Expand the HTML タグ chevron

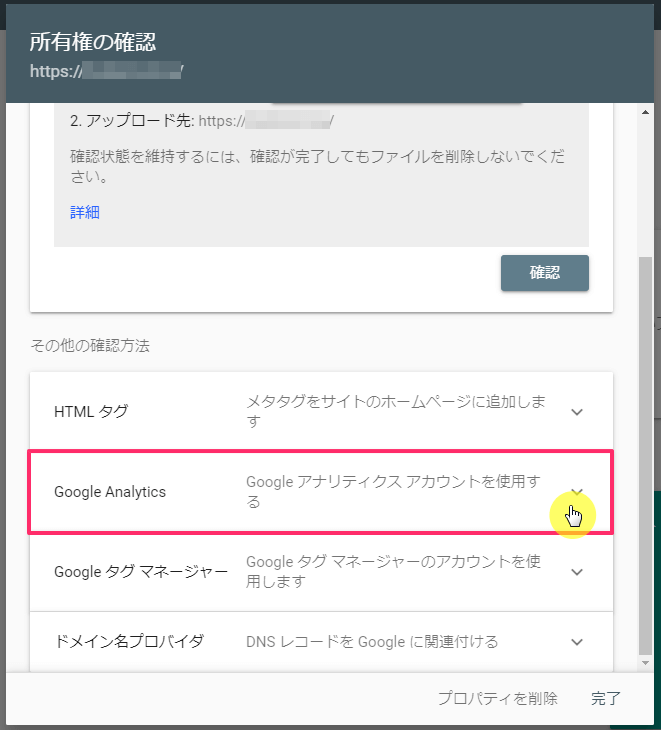(x=577, y=412)
